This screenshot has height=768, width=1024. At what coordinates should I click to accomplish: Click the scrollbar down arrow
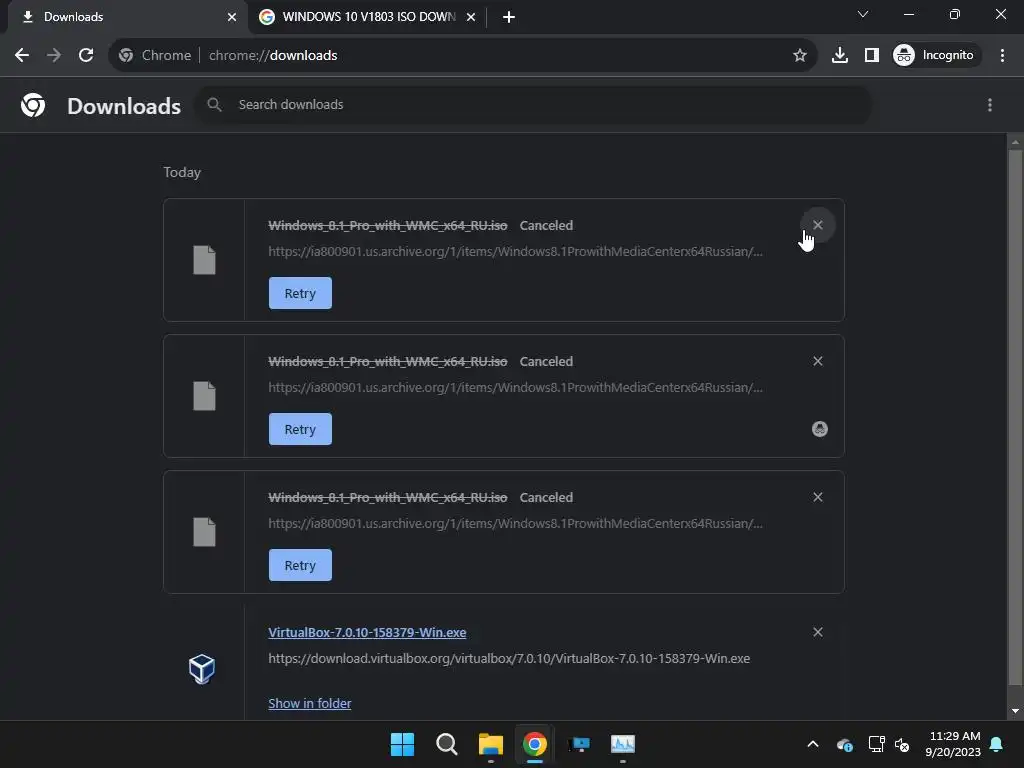pyautogui.click(x=1015, y=711)
